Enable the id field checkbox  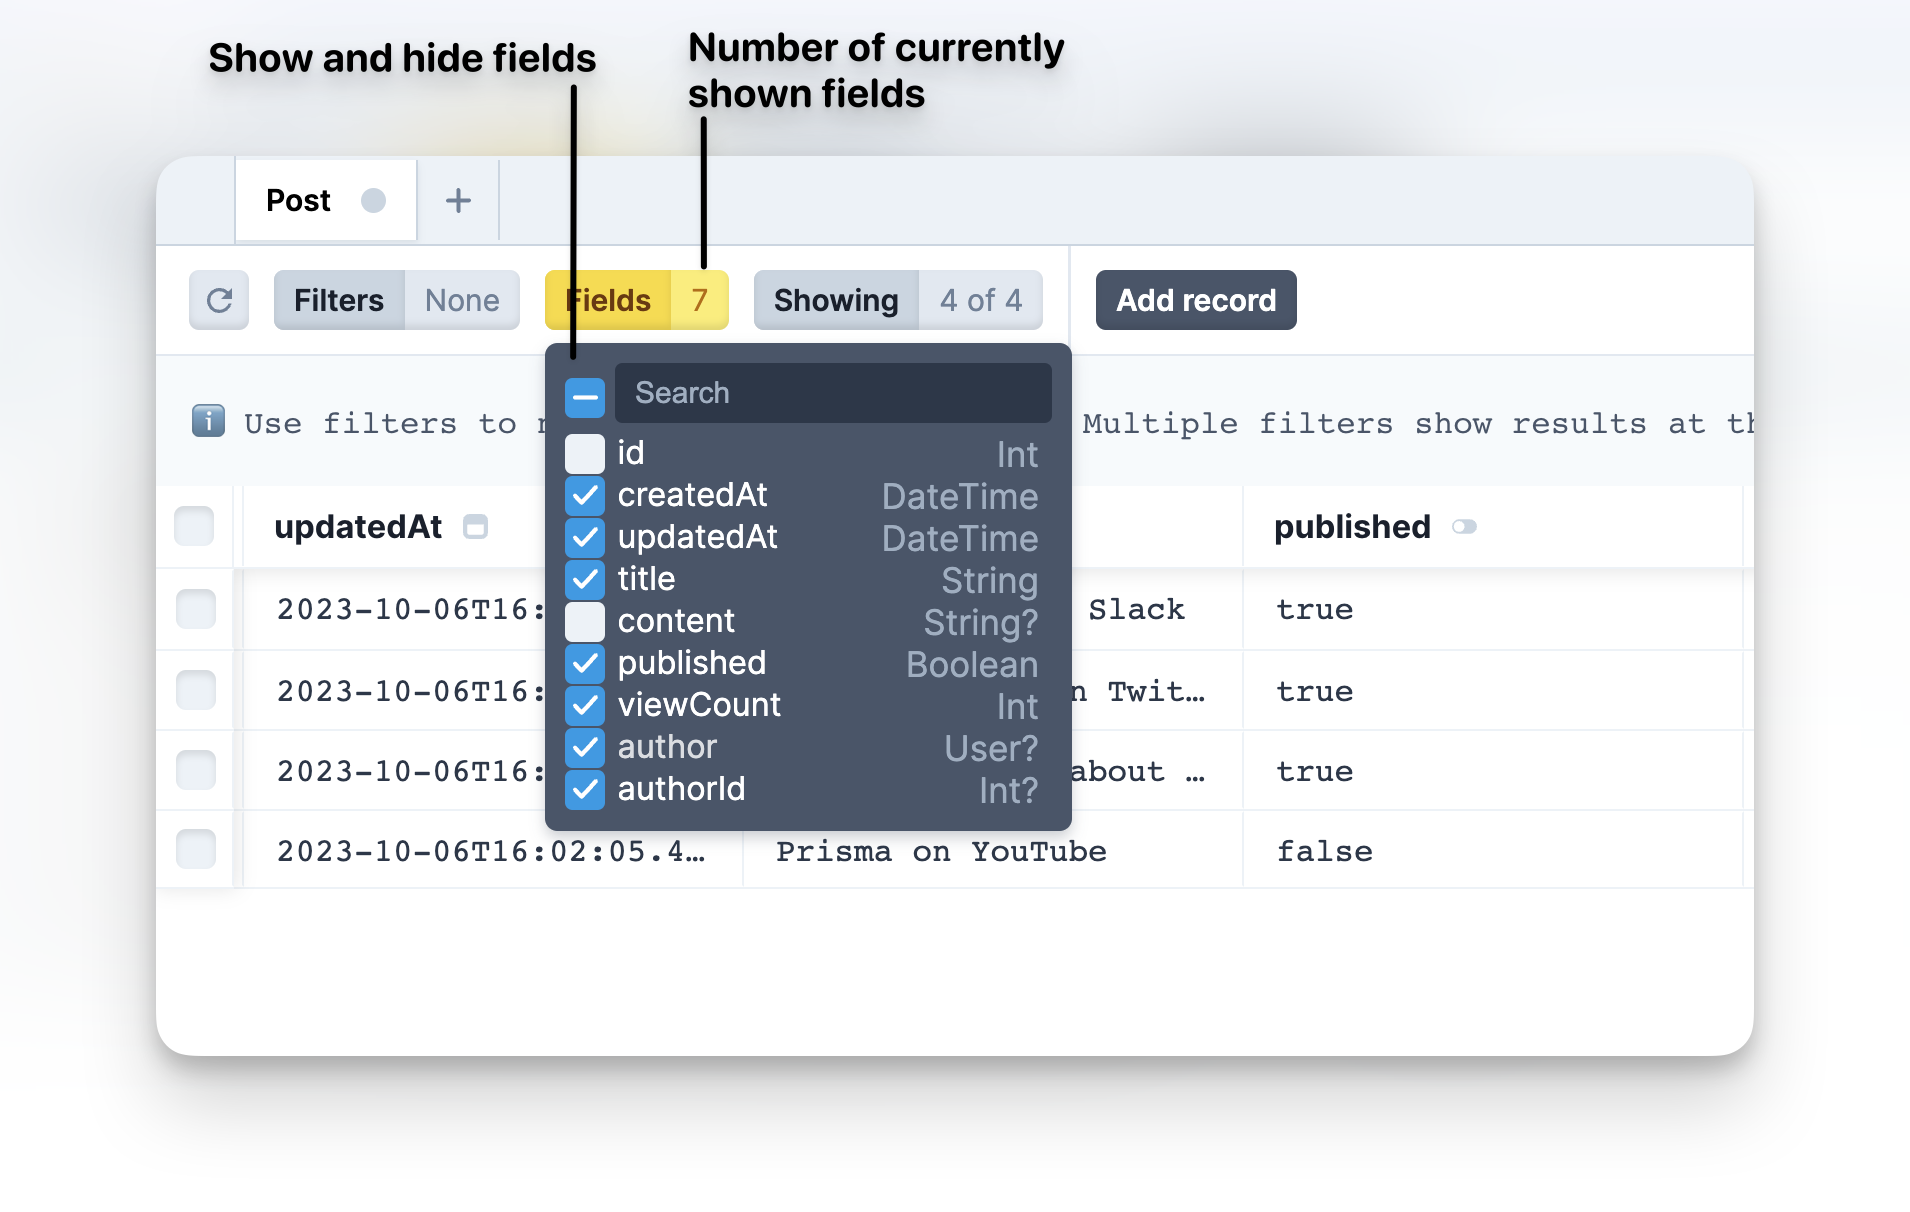(x=584, y=453)
